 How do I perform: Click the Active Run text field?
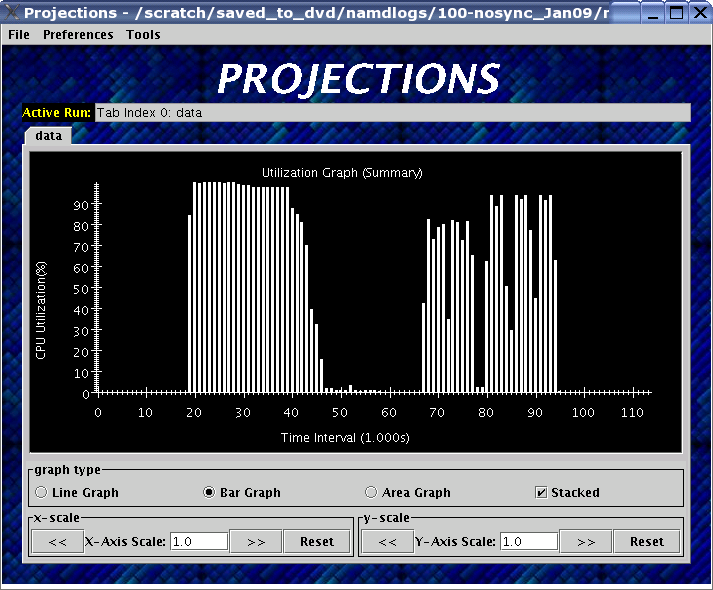tap(391, 112)
